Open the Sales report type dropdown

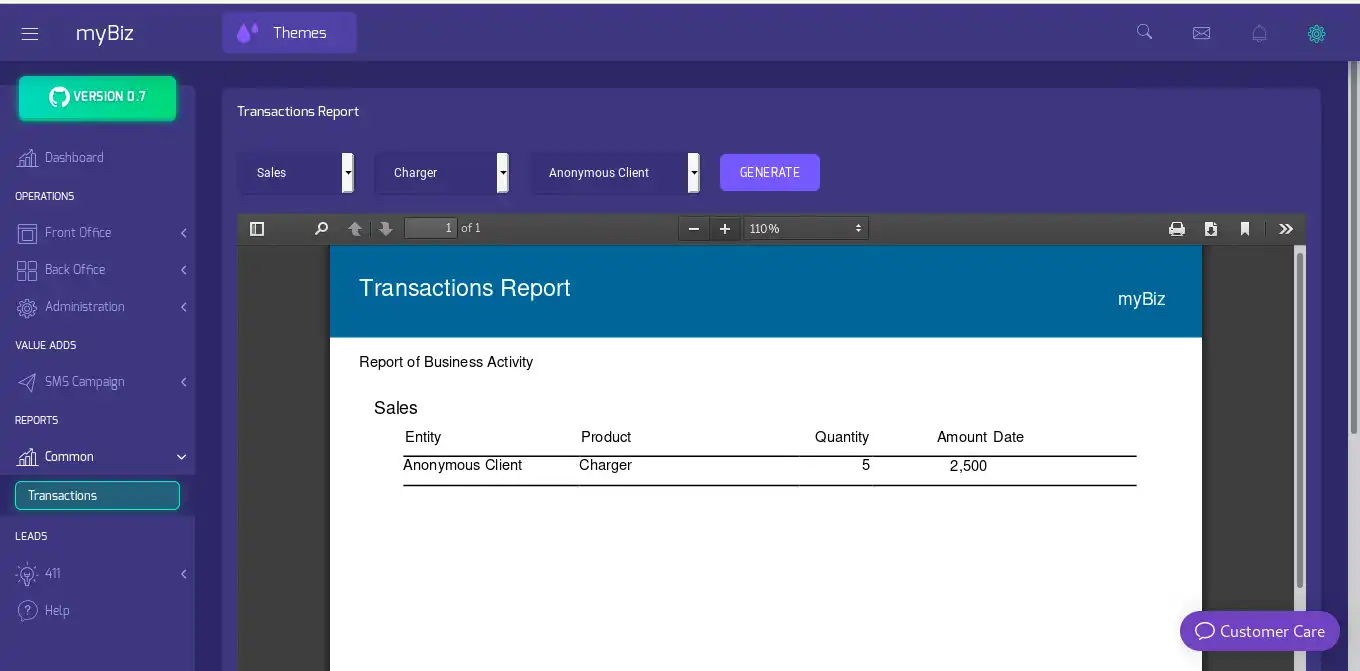click(x=296, y=173)
